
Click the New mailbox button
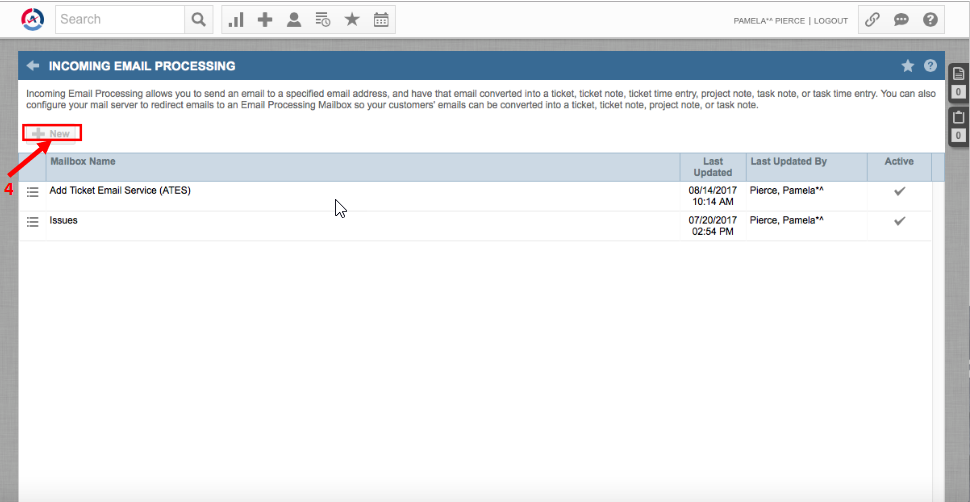(x=52, y=133)
